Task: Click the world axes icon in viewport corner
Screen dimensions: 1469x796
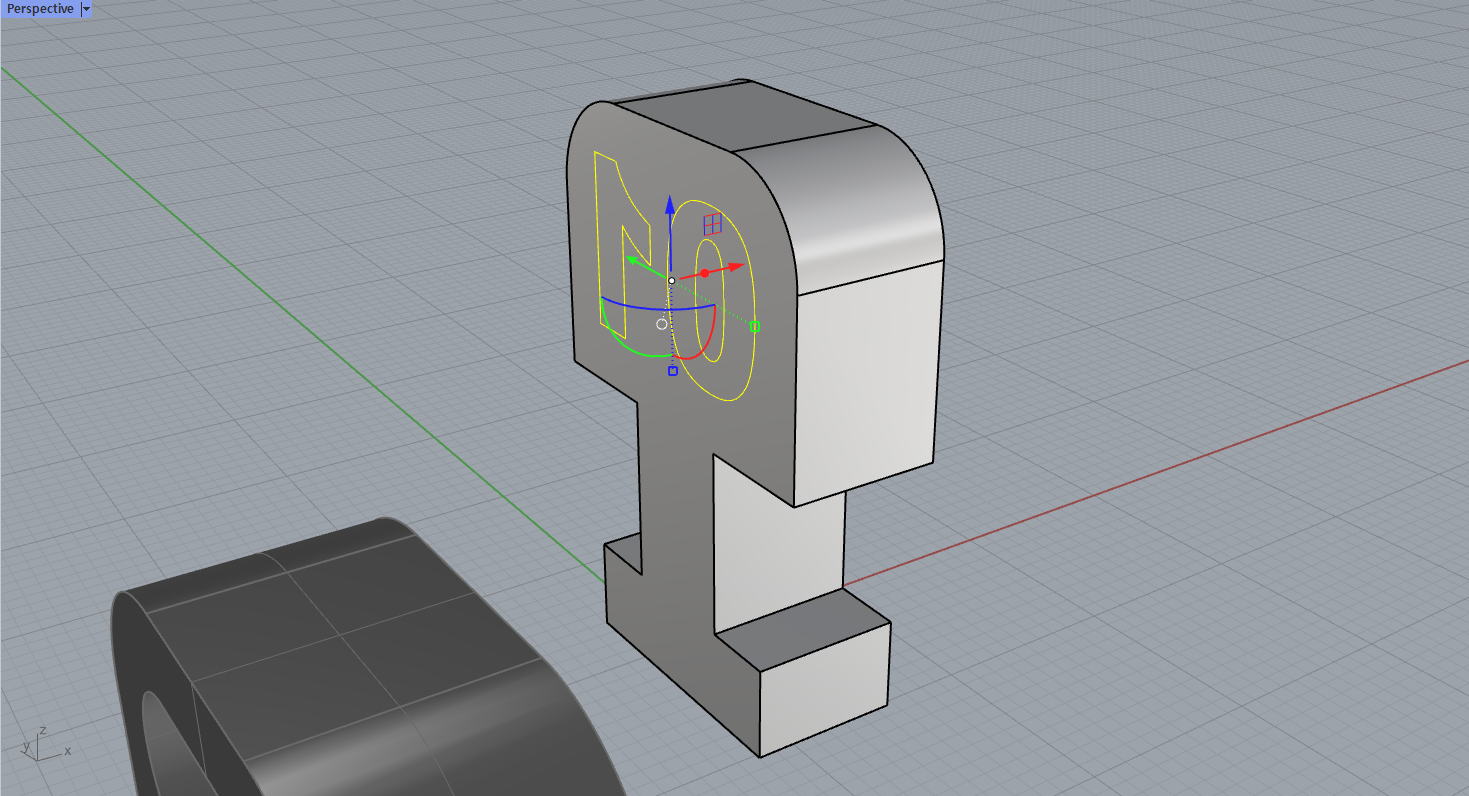Action: pyautogui.click(x=45, y=744)
